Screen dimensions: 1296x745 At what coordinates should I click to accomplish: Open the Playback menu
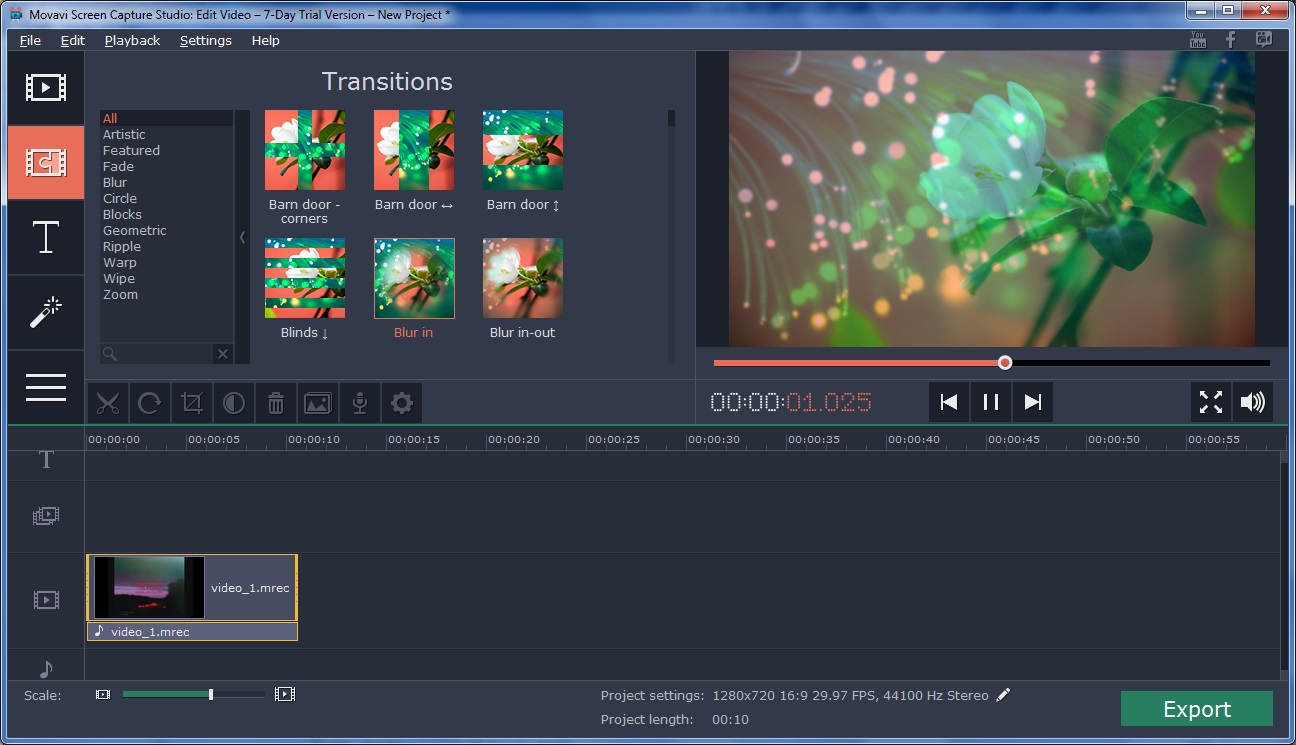(132, 40)
